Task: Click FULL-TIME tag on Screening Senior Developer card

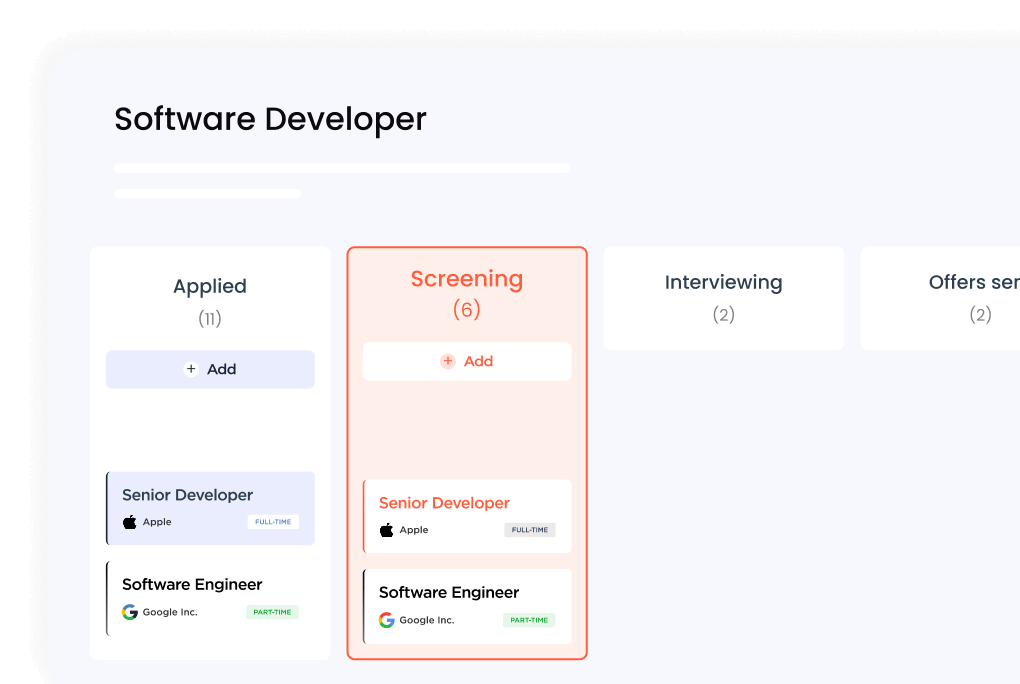Action: (x=530, y=530)
